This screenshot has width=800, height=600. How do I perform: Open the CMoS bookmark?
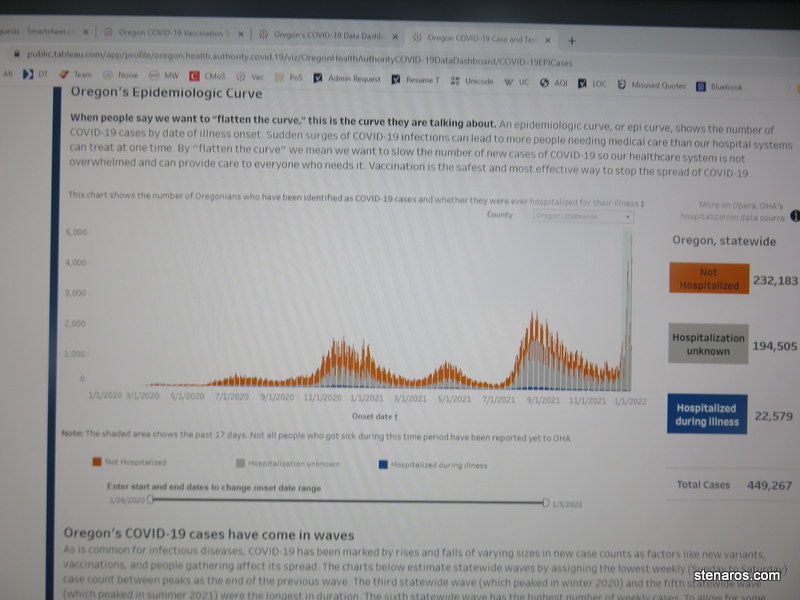[x=207, y=76]
